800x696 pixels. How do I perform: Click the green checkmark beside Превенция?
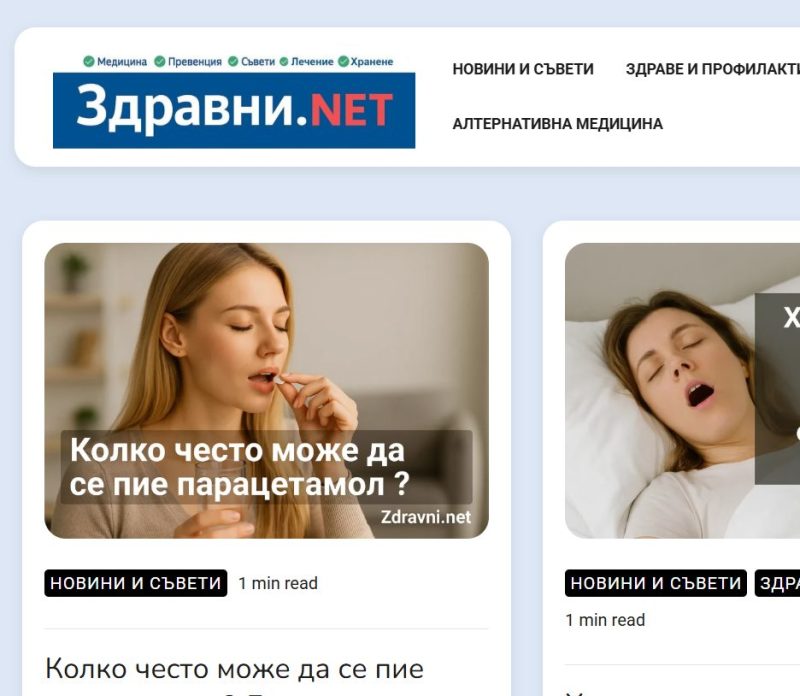pyautogui.click(x=160, y=62)
